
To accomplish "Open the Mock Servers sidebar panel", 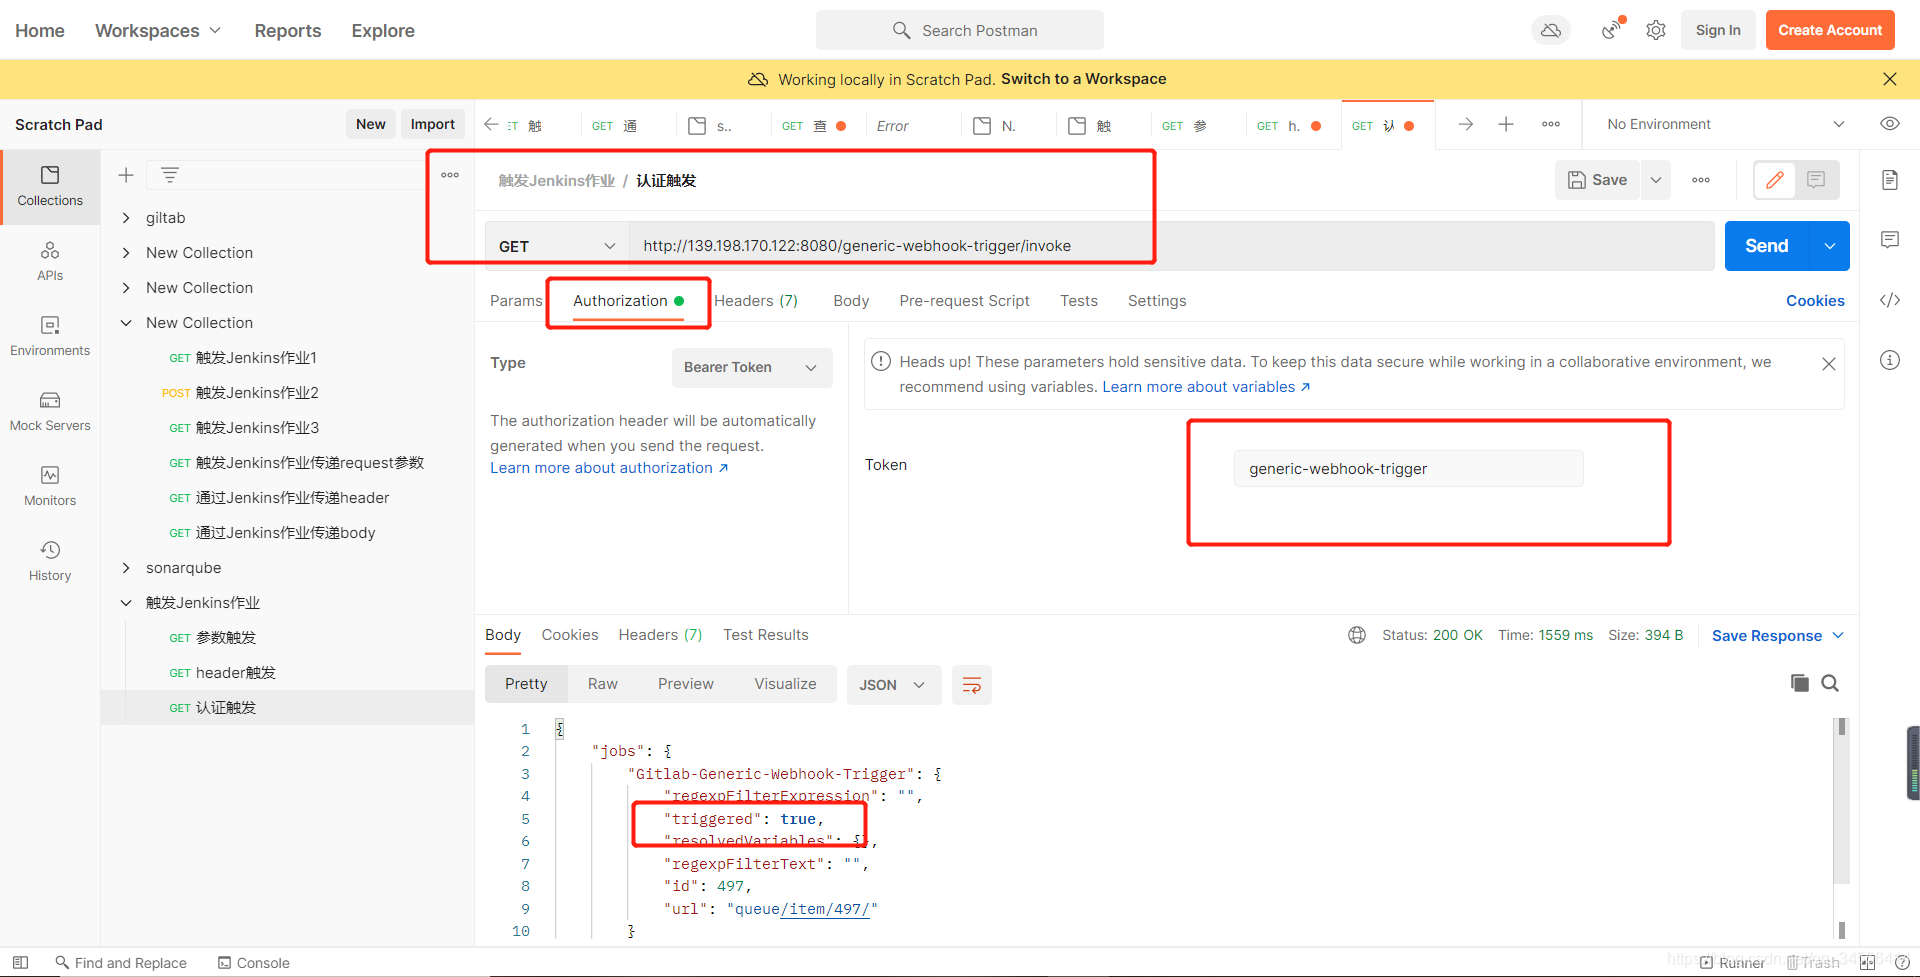I will pyautogui.click(x=50, y=411).
